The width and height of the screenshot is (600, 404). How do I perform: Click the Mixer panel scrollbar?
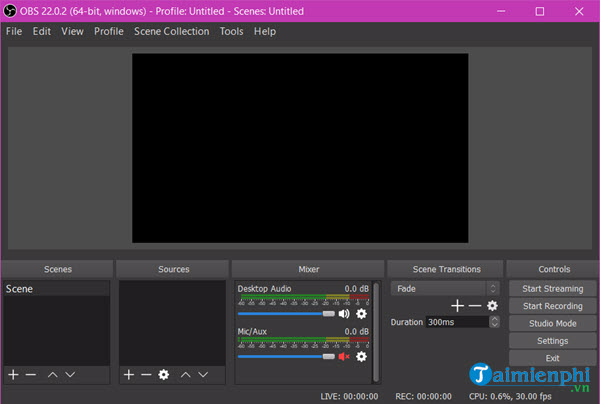pos(376,332)
